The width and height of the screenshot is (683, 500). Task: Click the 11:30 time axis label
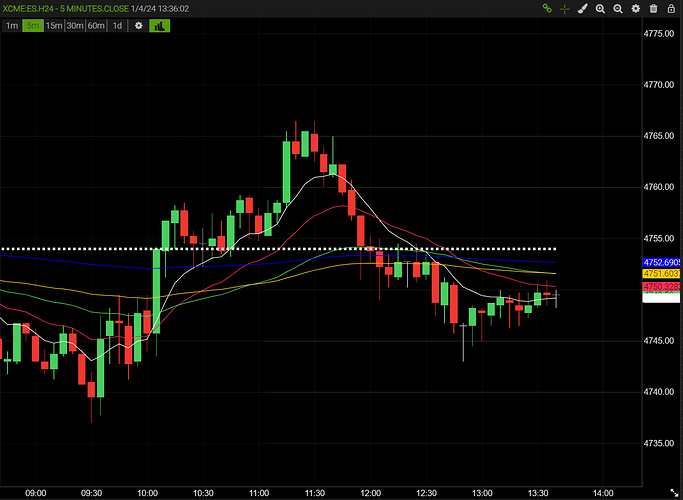[314, 493]
